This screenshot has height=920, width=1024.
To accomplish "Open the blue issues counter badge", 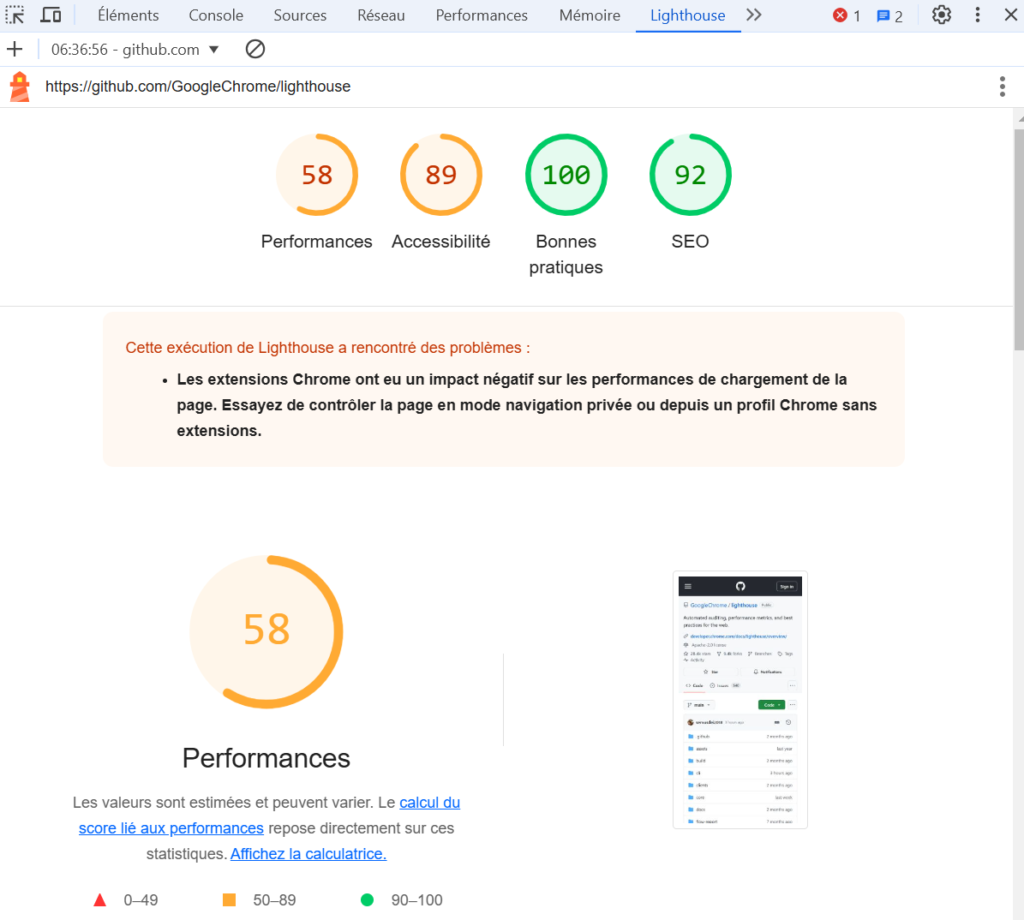I will (889, 16).
